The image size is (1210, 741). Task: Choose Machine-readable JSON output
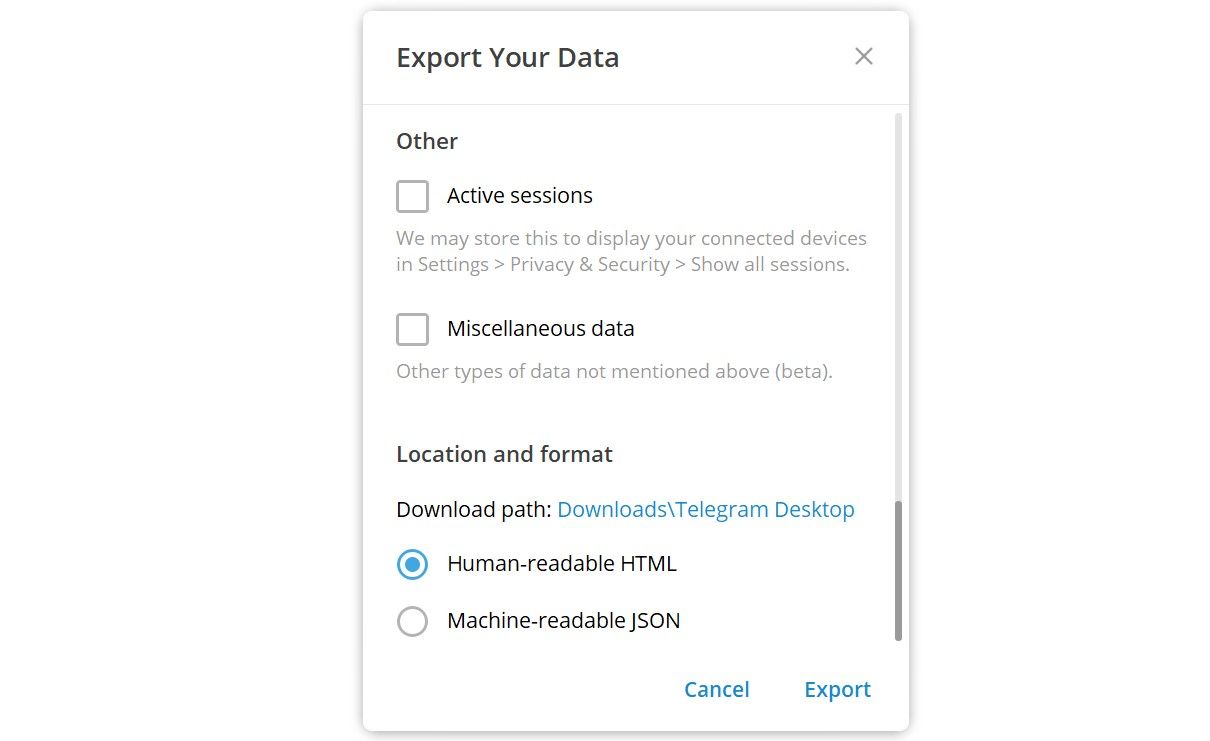click(x=412, y=621)
